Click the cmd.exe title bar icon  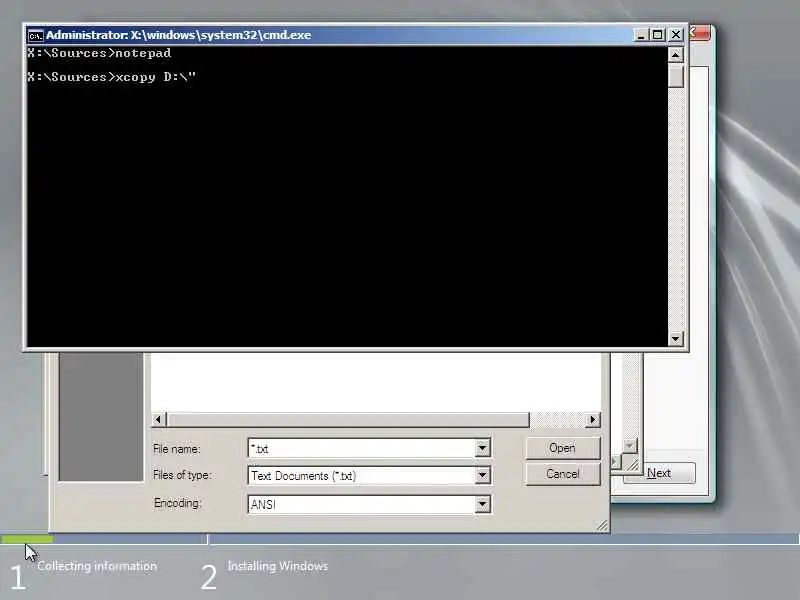[35, 35]
